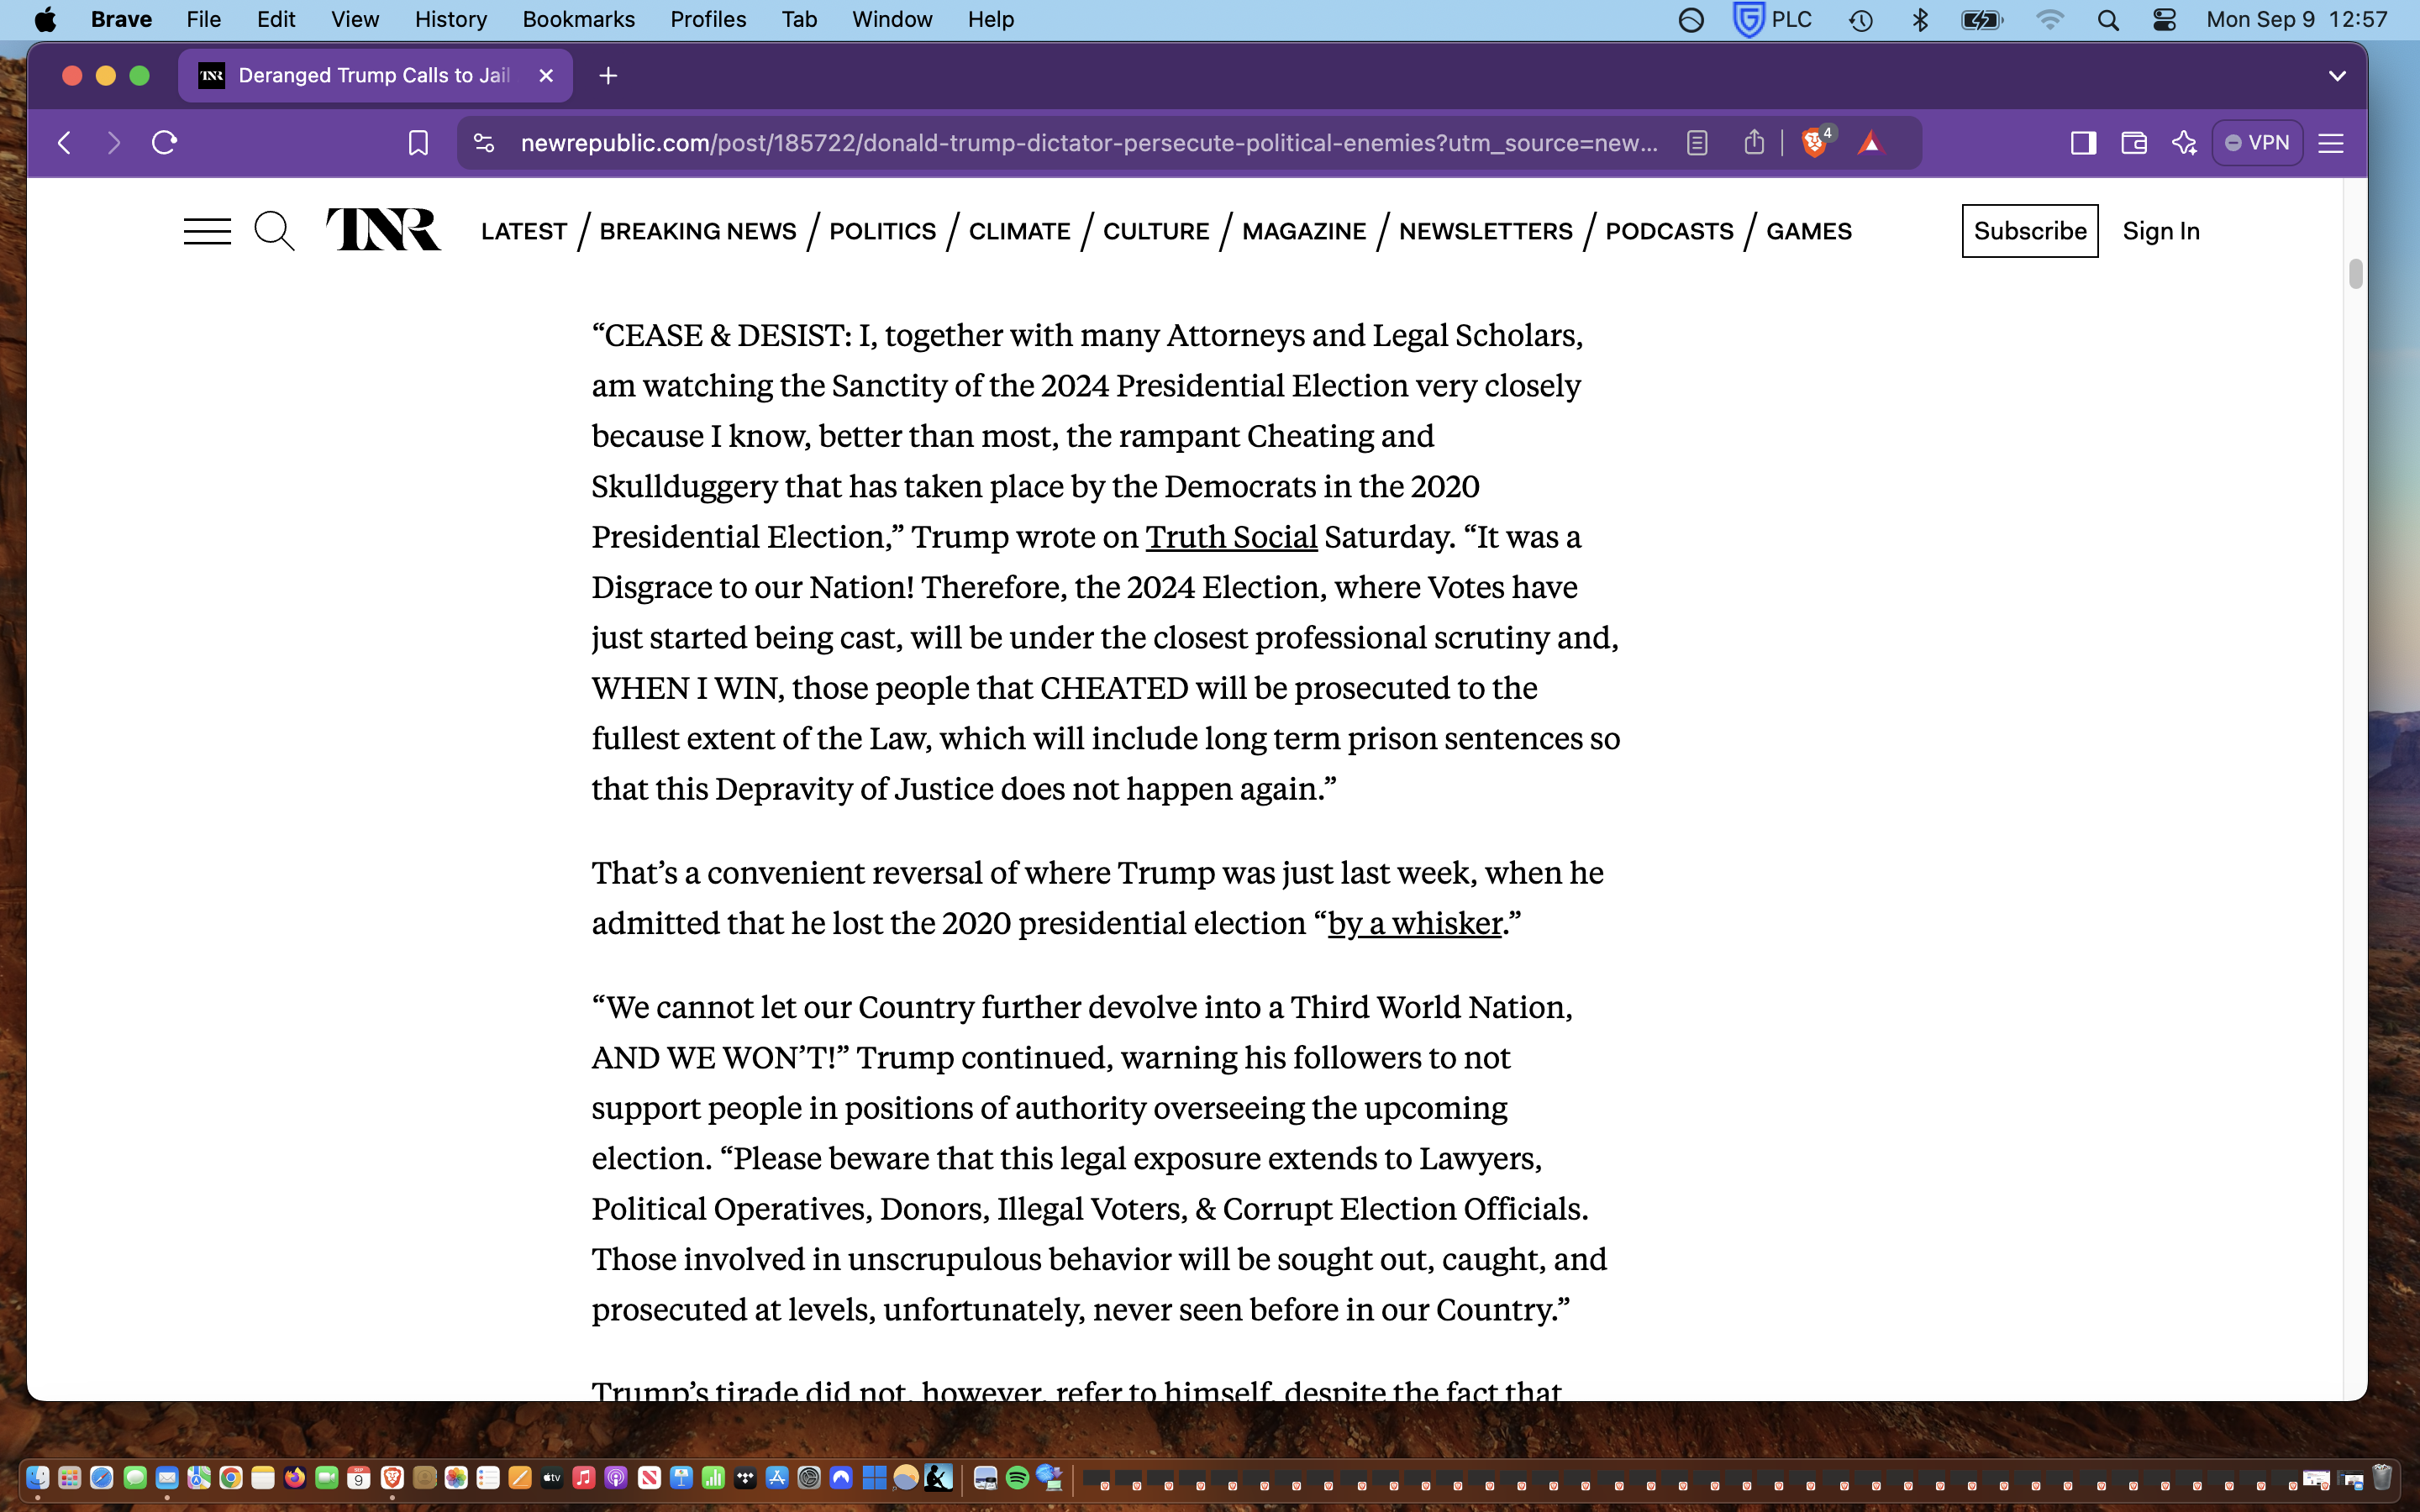Click the TNR logo
Viewport: 2420px width, 1512px height.
[384, 230]
